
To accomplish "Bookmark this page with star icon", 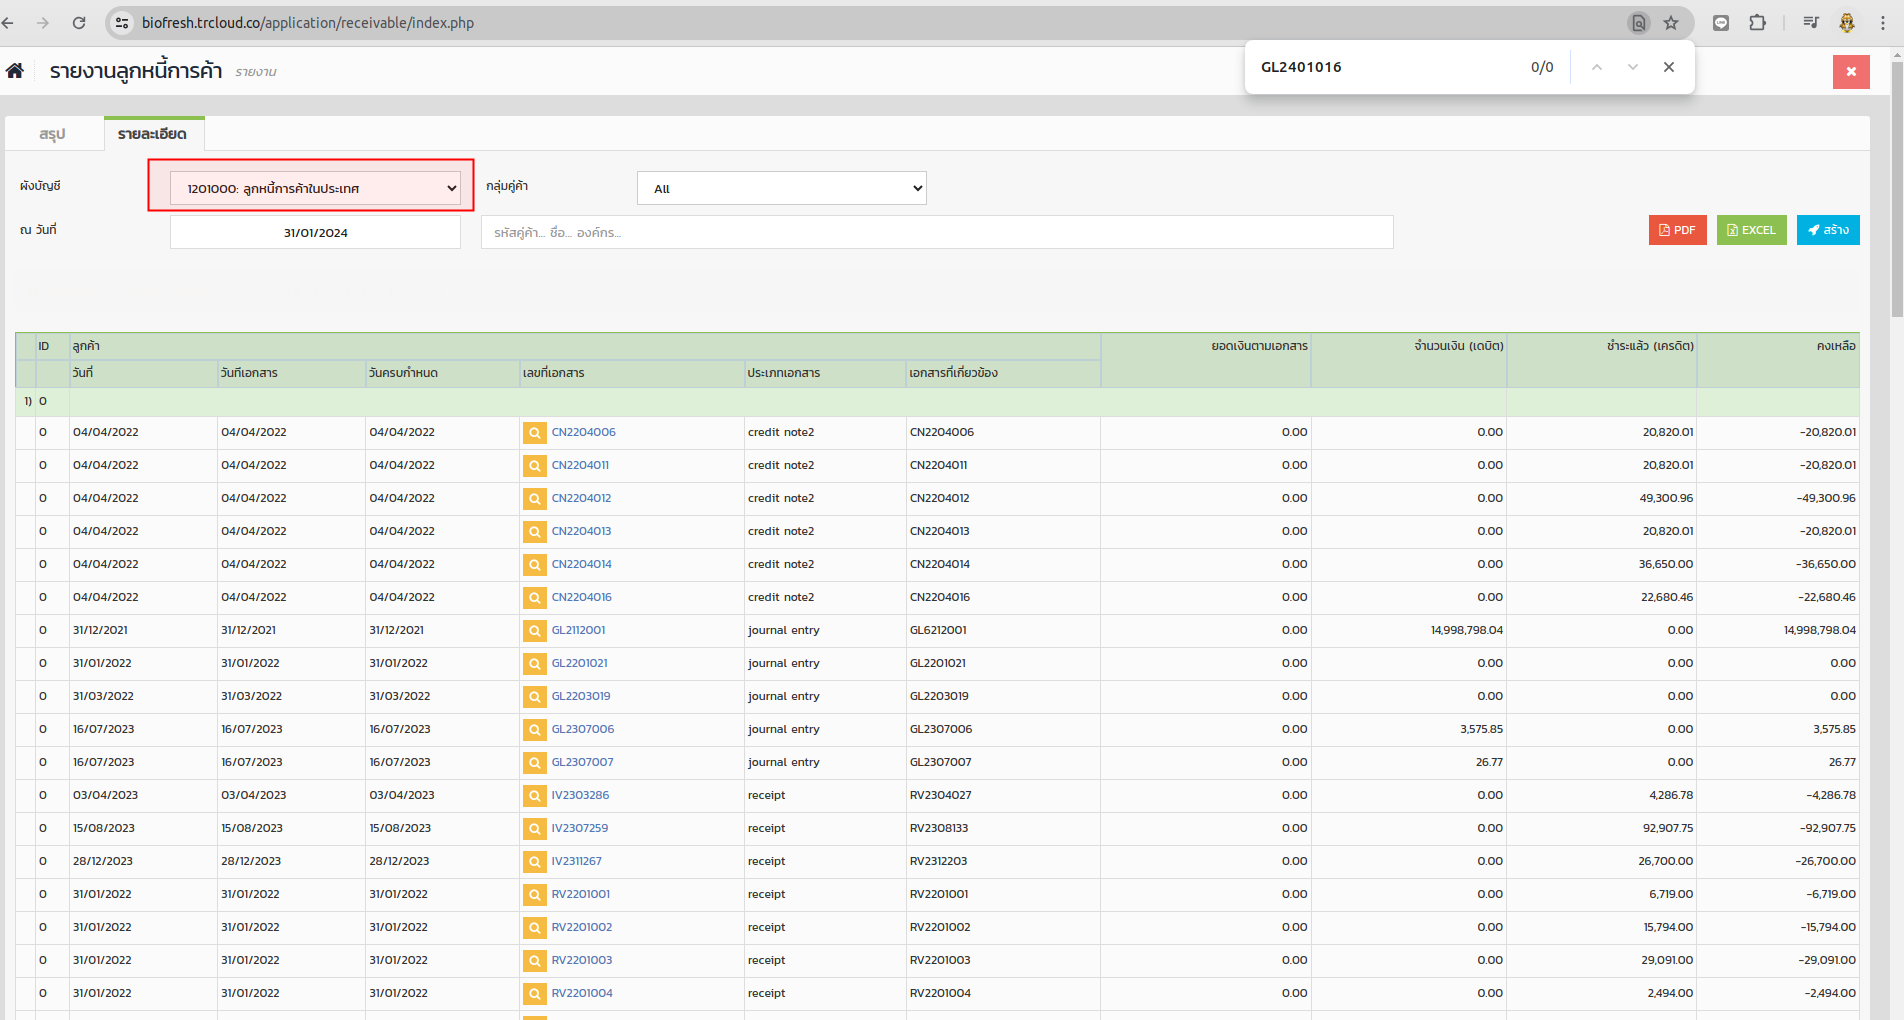I will click(x=1671, y=23).
